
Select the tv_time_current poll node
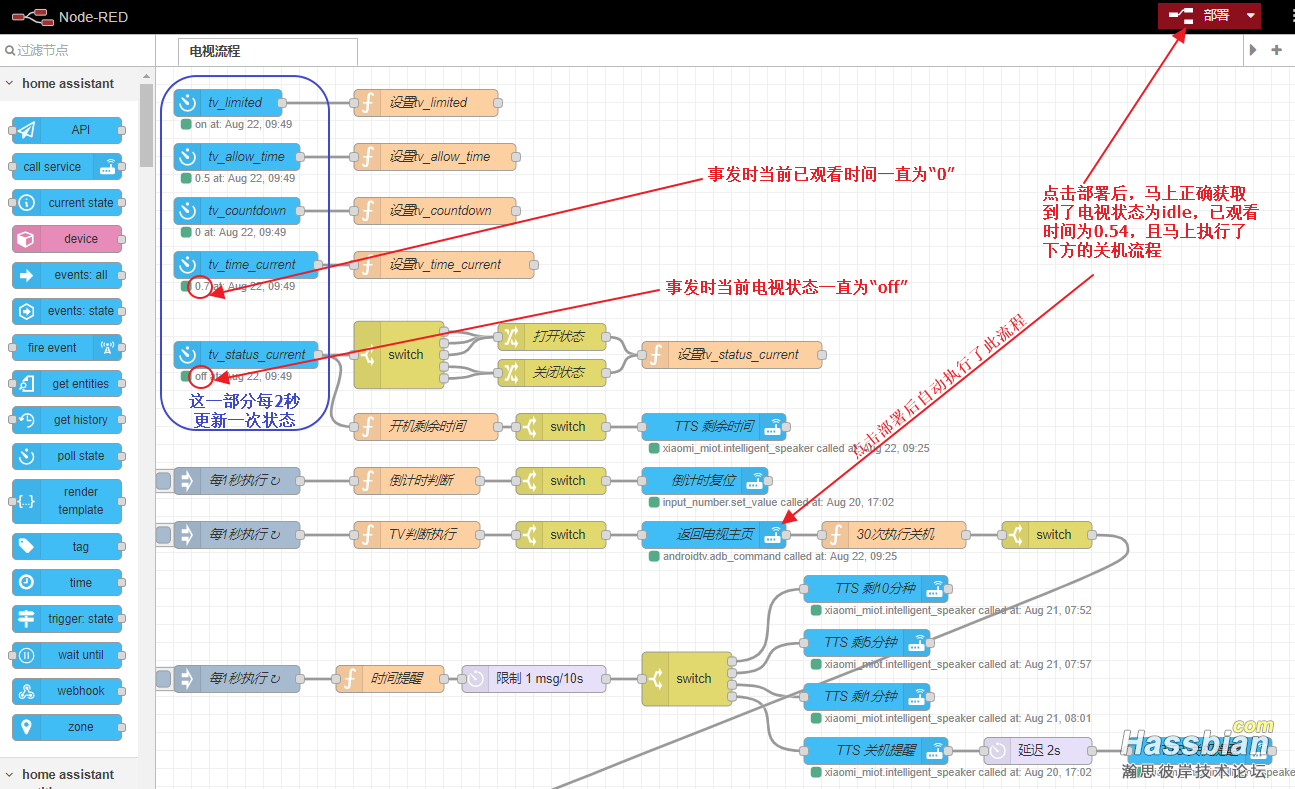coord(245,264)
